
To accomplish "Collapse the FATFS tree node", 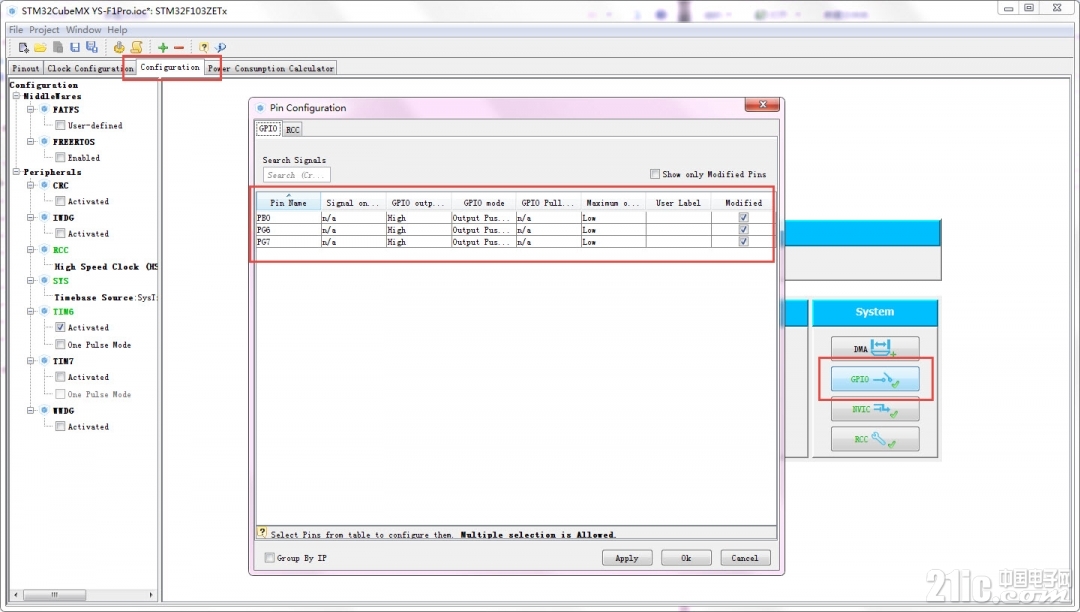I will (30, 109).
